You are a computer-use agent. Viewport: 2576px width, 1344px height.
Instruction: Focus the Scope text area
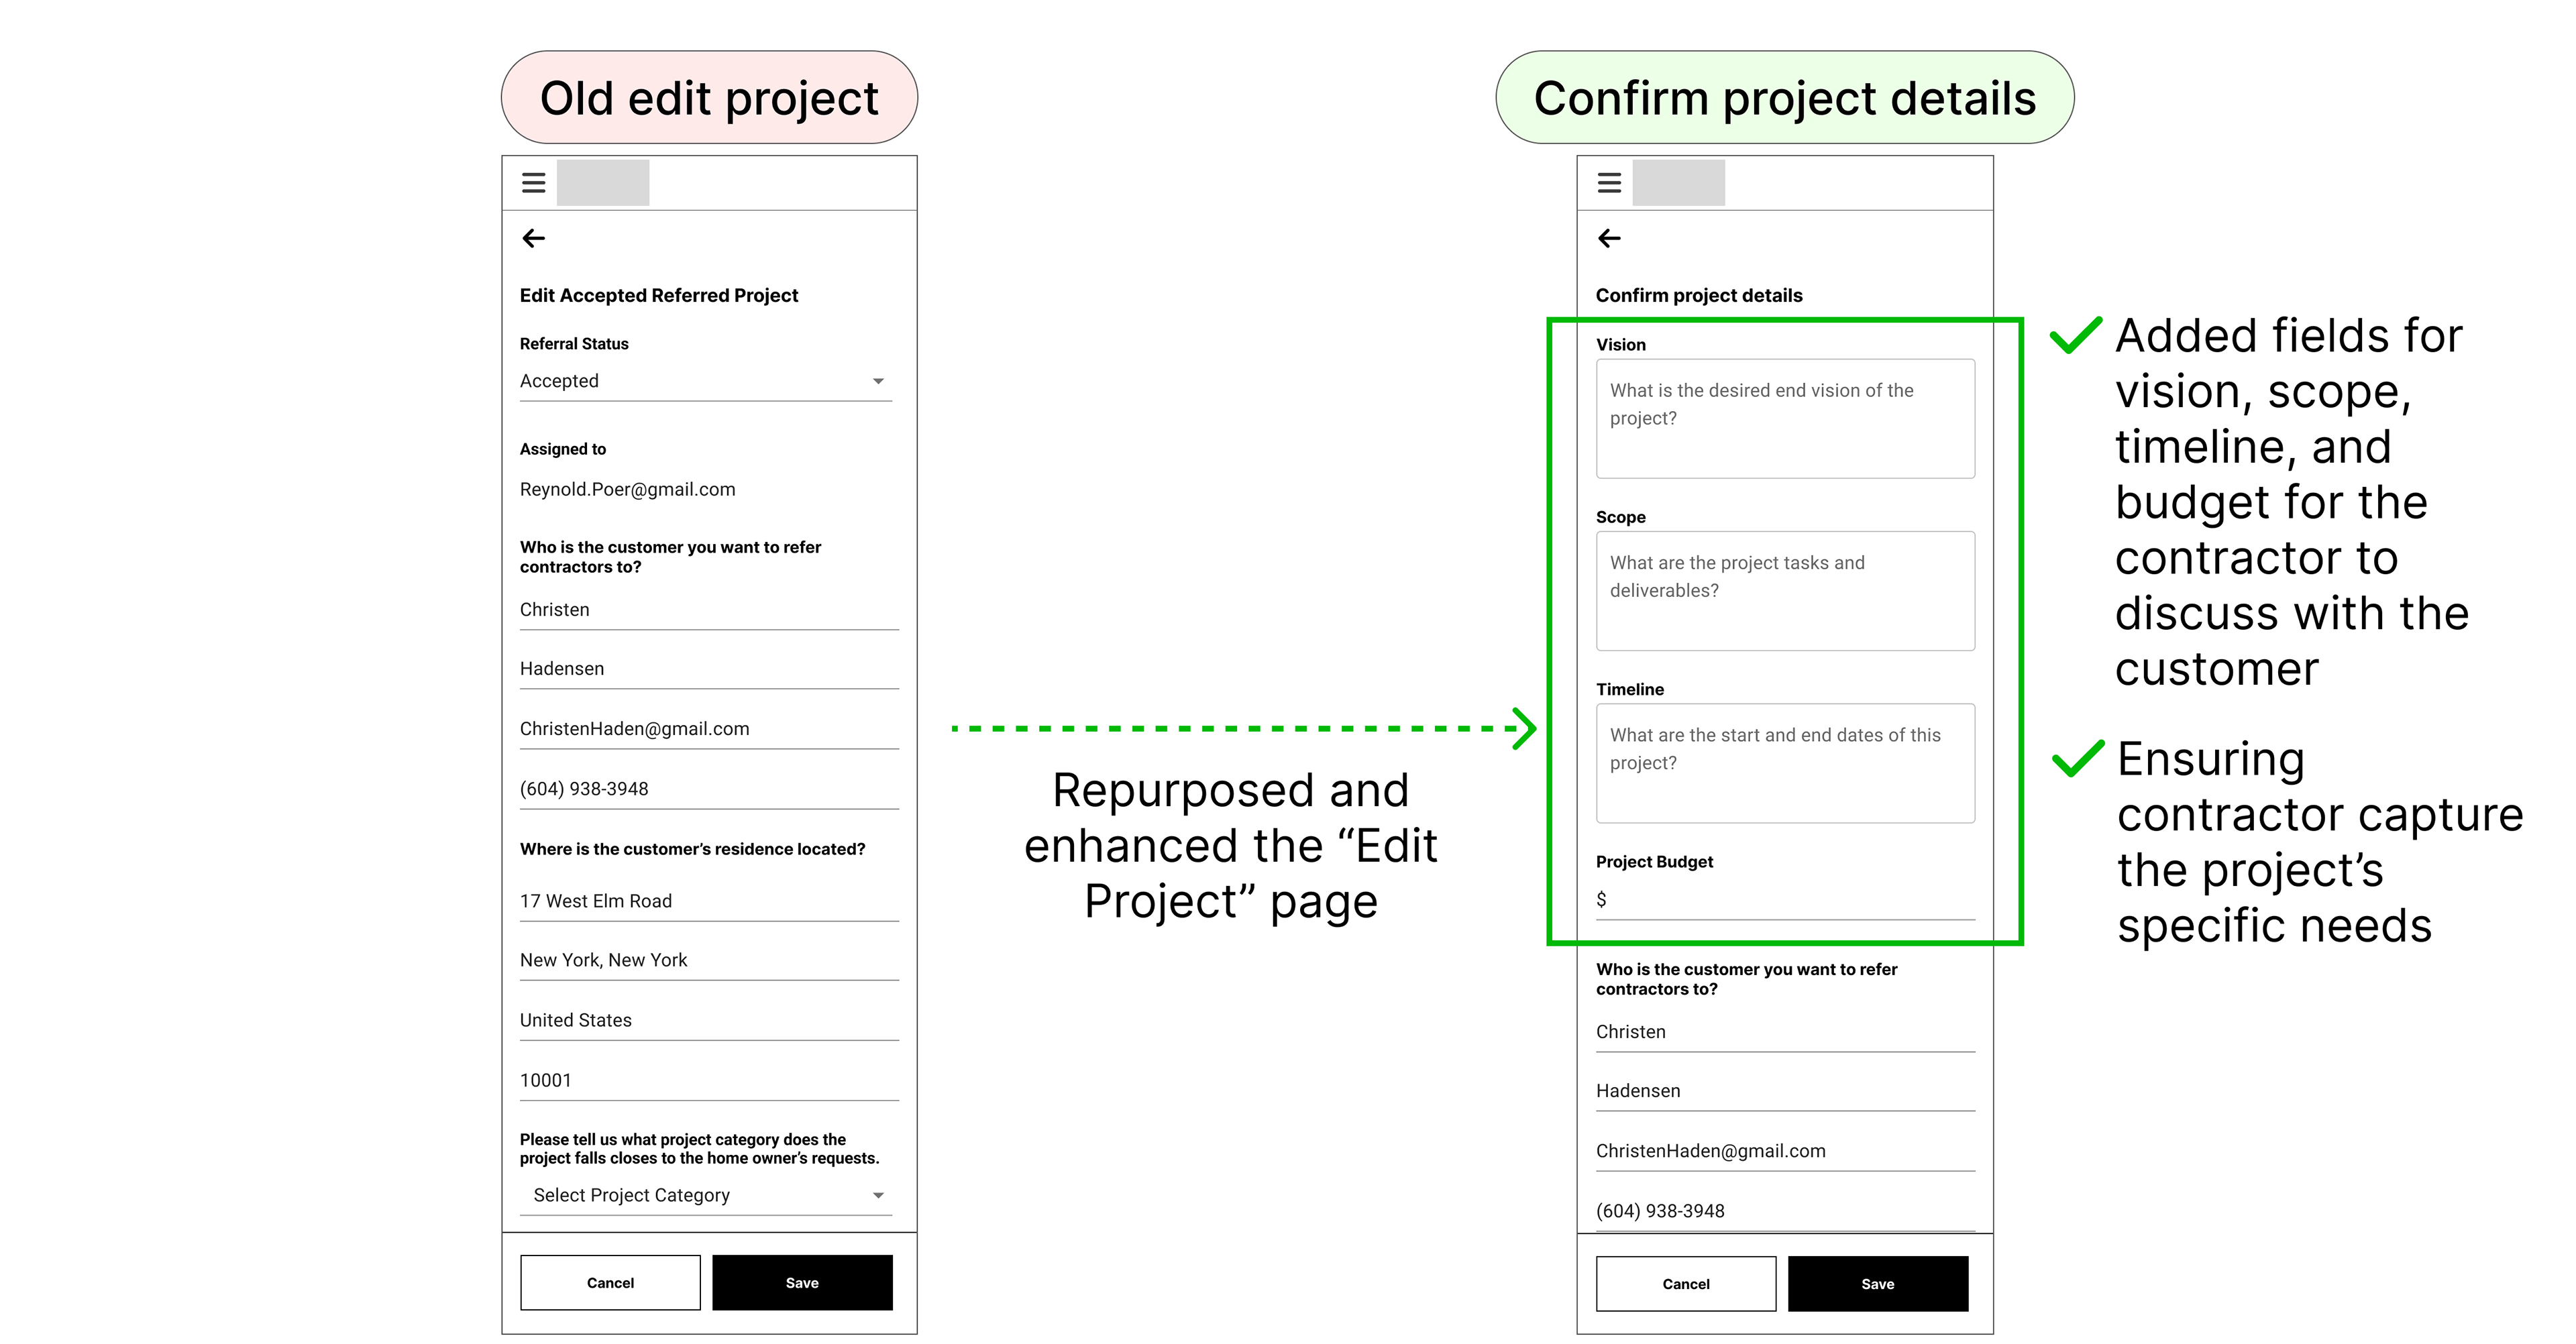pos(1785,590)
